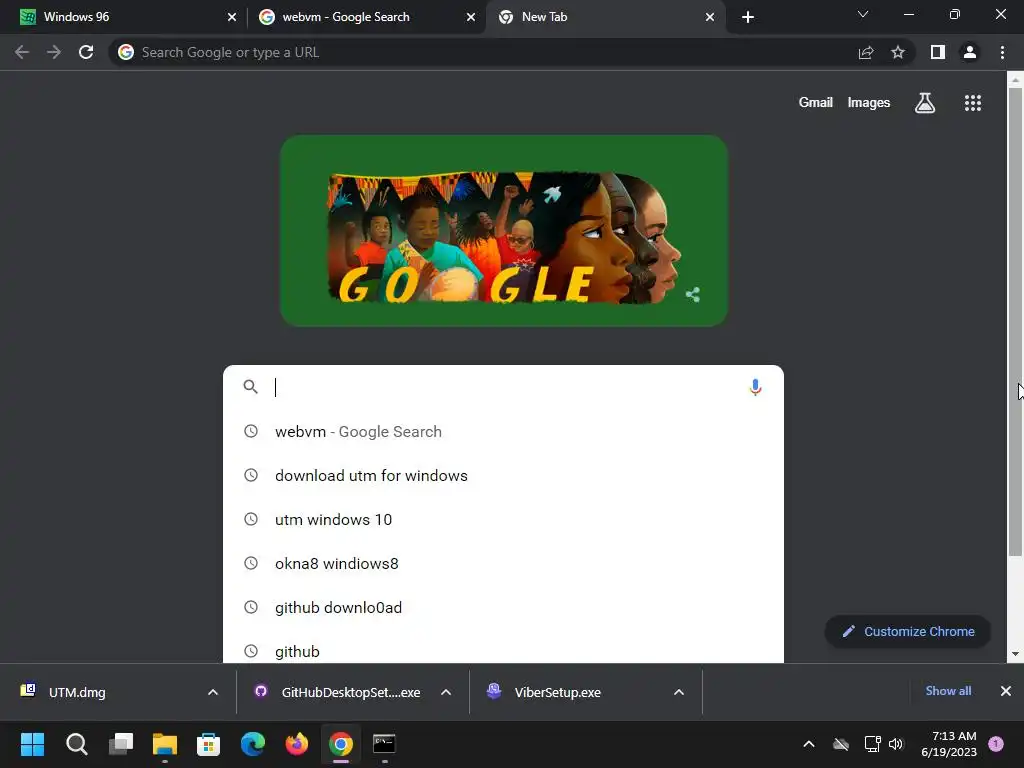
Task: Open File Explorer from taskbar
Action: tap(165, 744)
